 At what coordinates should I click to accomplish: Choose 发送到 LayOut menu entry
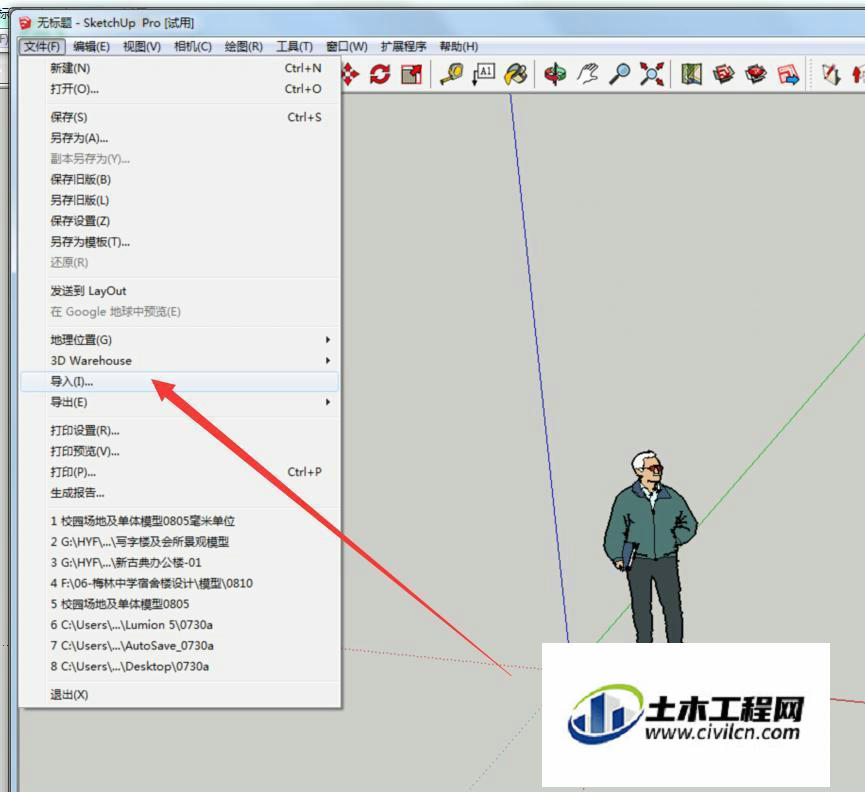point(179,291)
